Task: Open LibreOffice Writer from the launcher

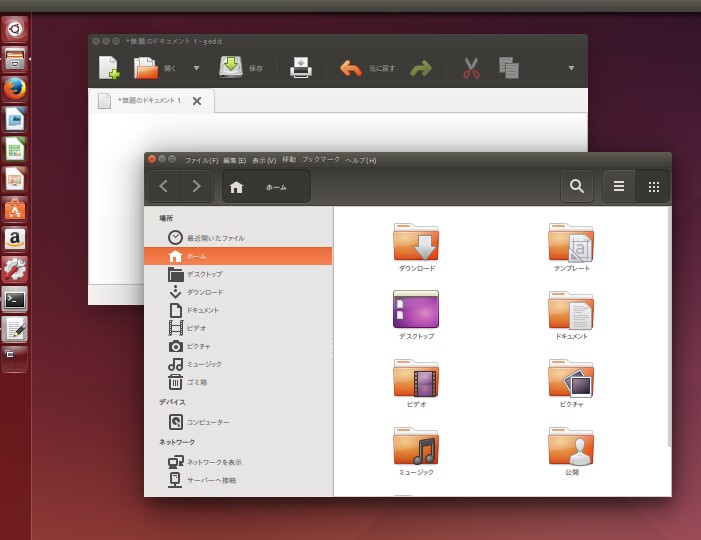Action: click(x=15, y=119)
